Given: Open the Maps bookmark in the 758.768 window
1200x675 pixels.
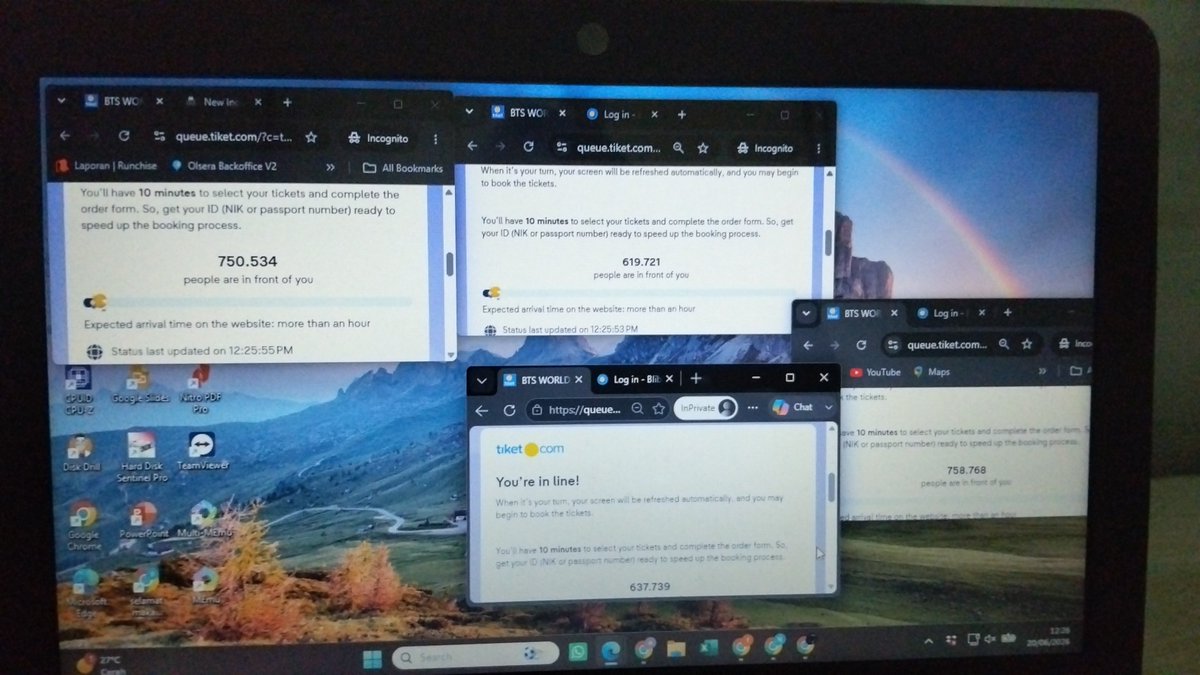Looking at the screenshot, I should (930, 371).
